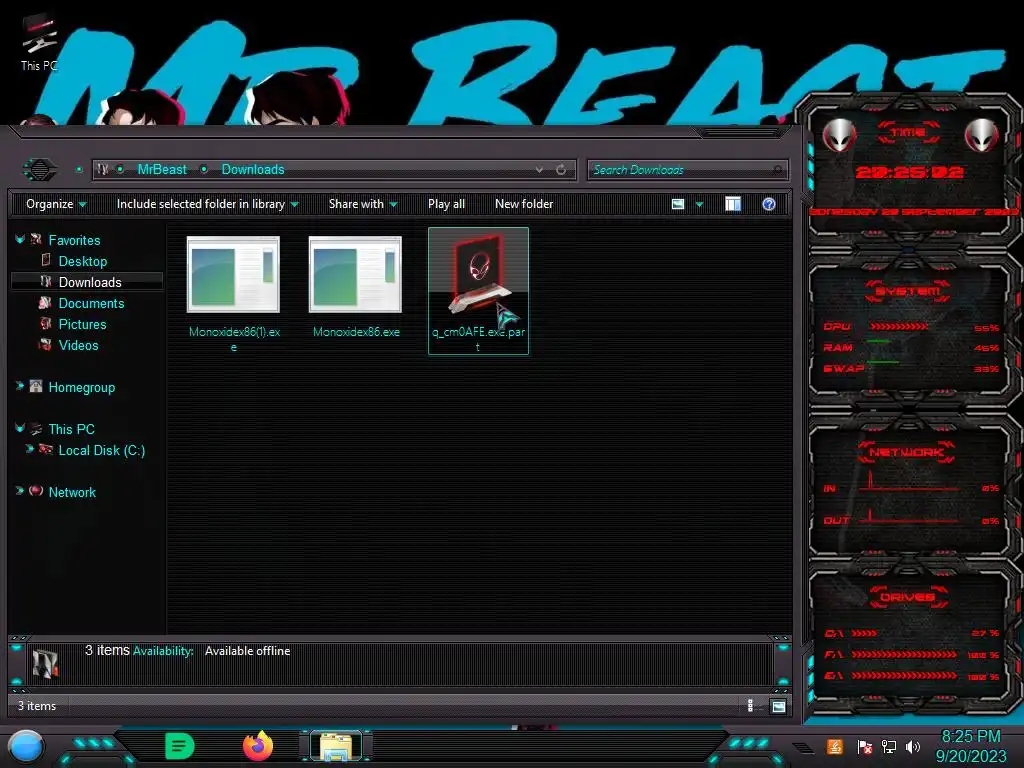Open Videos in Favorites
The width and height of the screenshot is (1024, 768).
coord(78,345)
